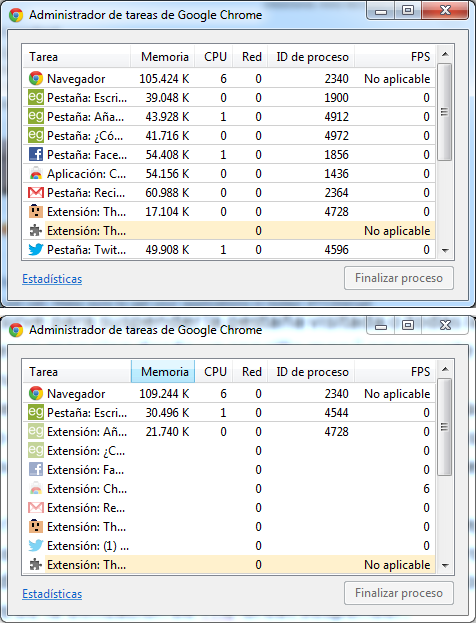Sort by FPS column in top window
Image resolution: width=476 pixels, height=624 pixels.
(x=395, y=57)
